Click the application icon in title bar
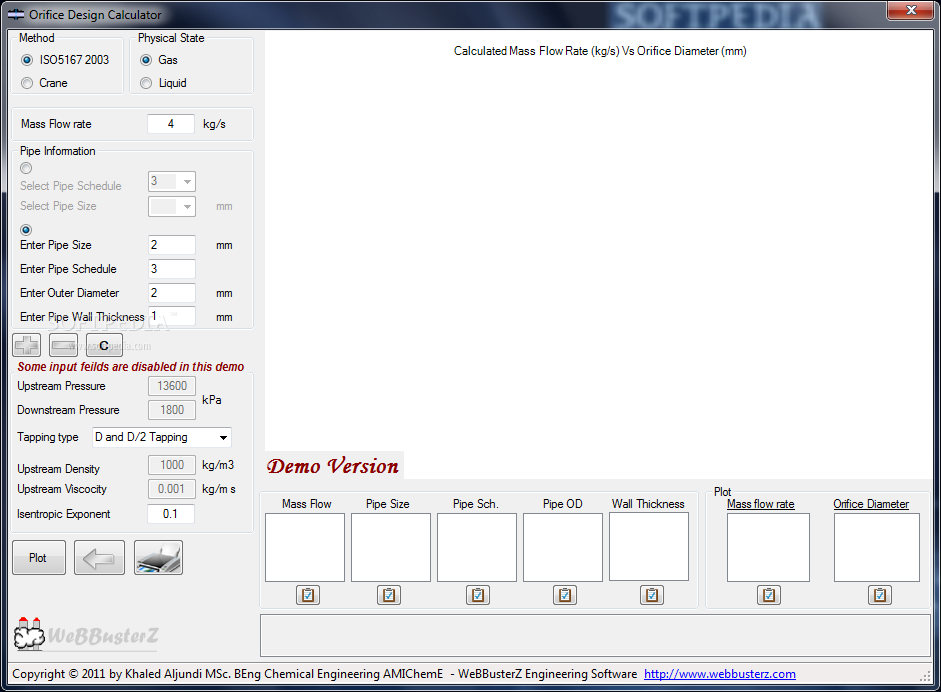Viewport: 941px width, 692px height. click(x=16, y=14)
